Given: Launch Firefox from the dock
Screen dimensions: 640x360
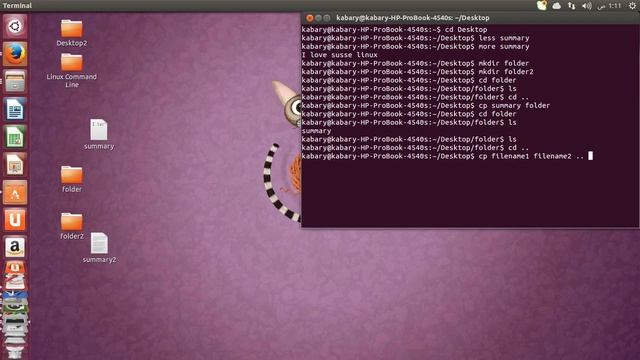Looking at the screenshot, I should (15, 54).
